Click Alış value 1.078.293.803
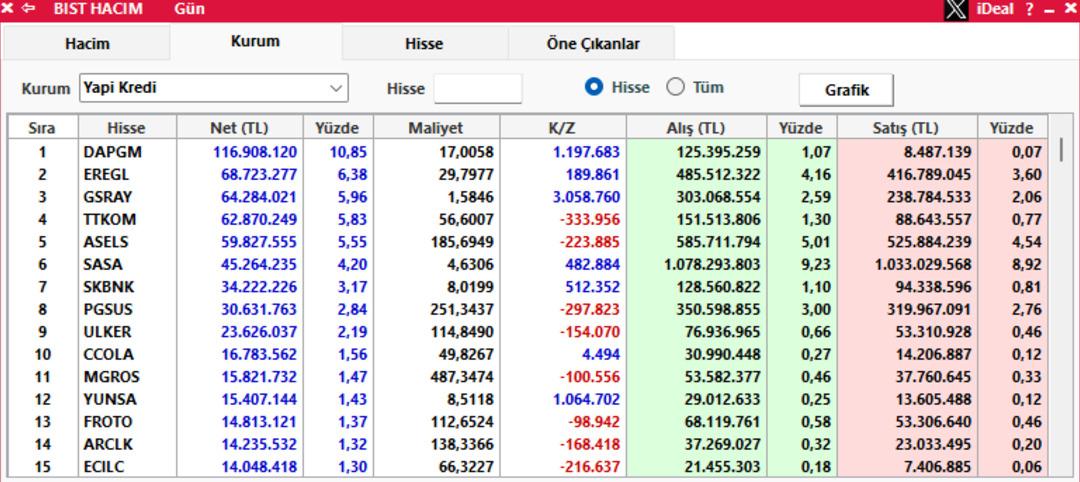This screenshot has height=482, width=1080. 713,264
